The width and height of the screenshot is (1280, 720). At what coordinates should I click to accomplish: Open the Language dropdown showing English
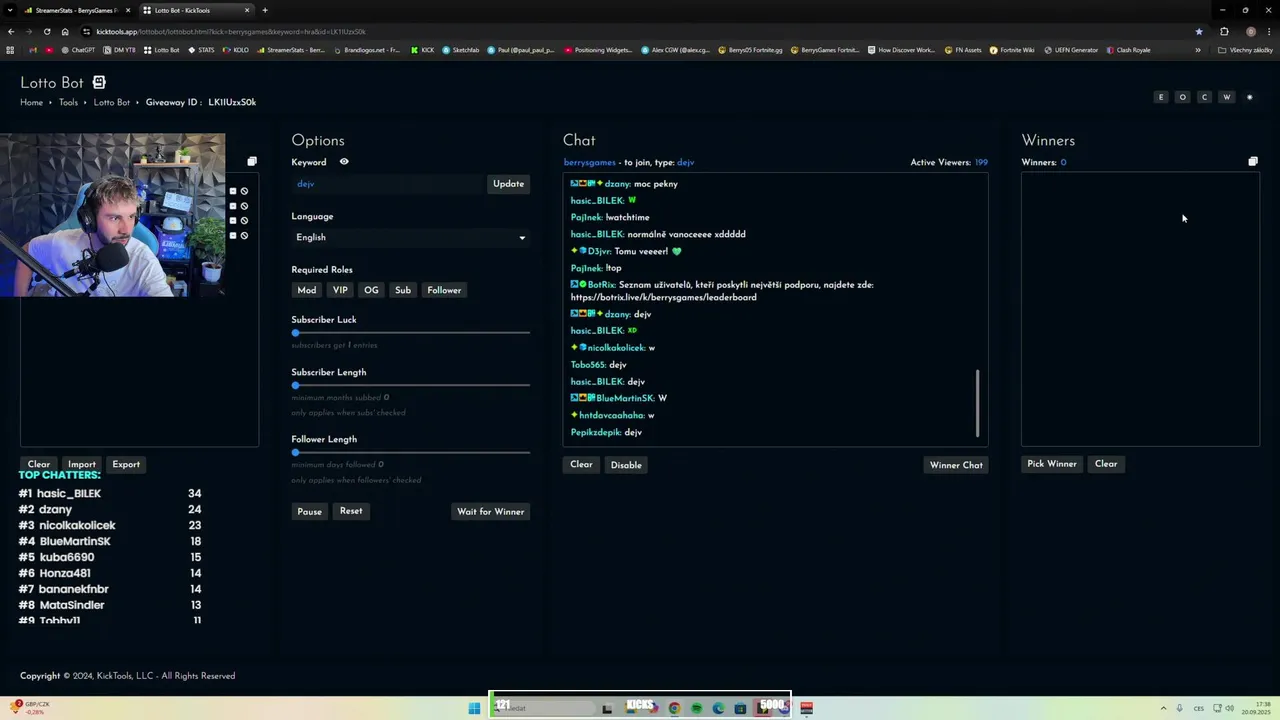pos(411,238)
